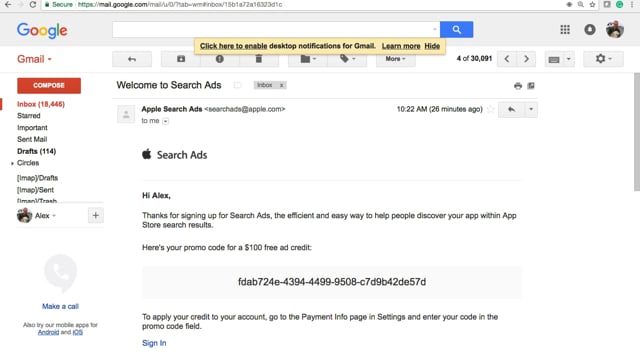
Task: Open the Gmail product dropdown
Action: point(34,59)
